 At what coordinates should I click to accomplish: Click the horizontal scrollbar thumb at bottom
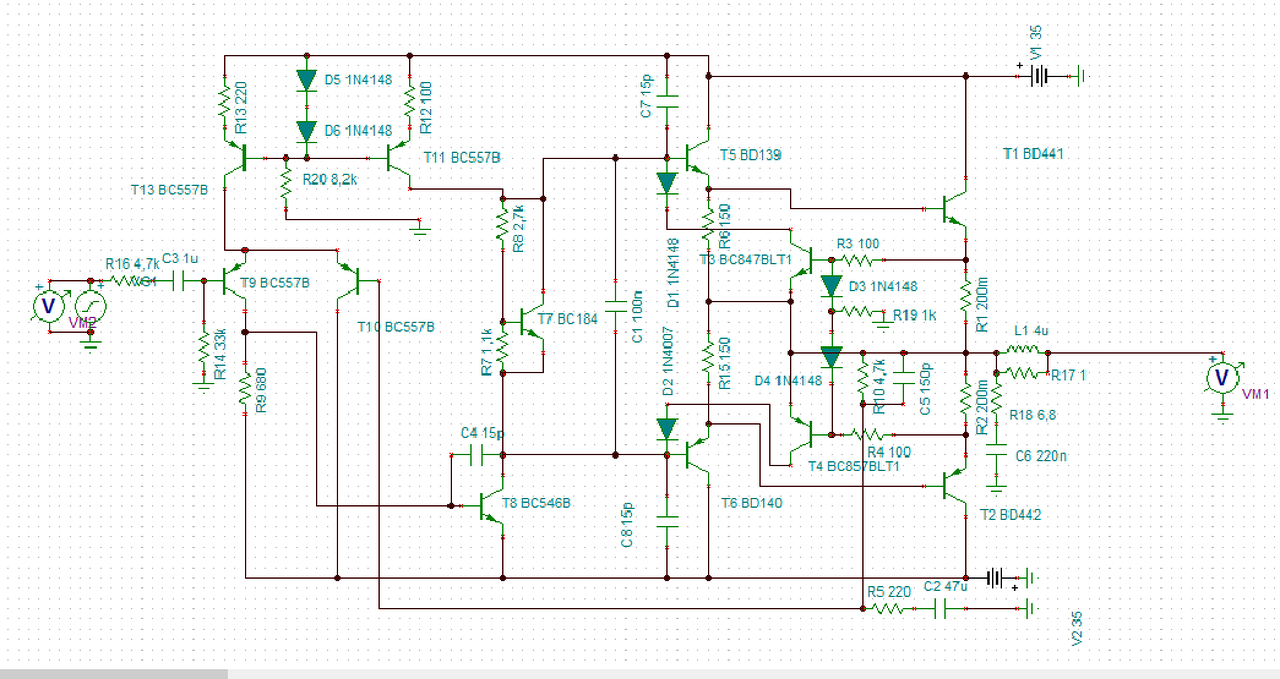tap(114, 674)
